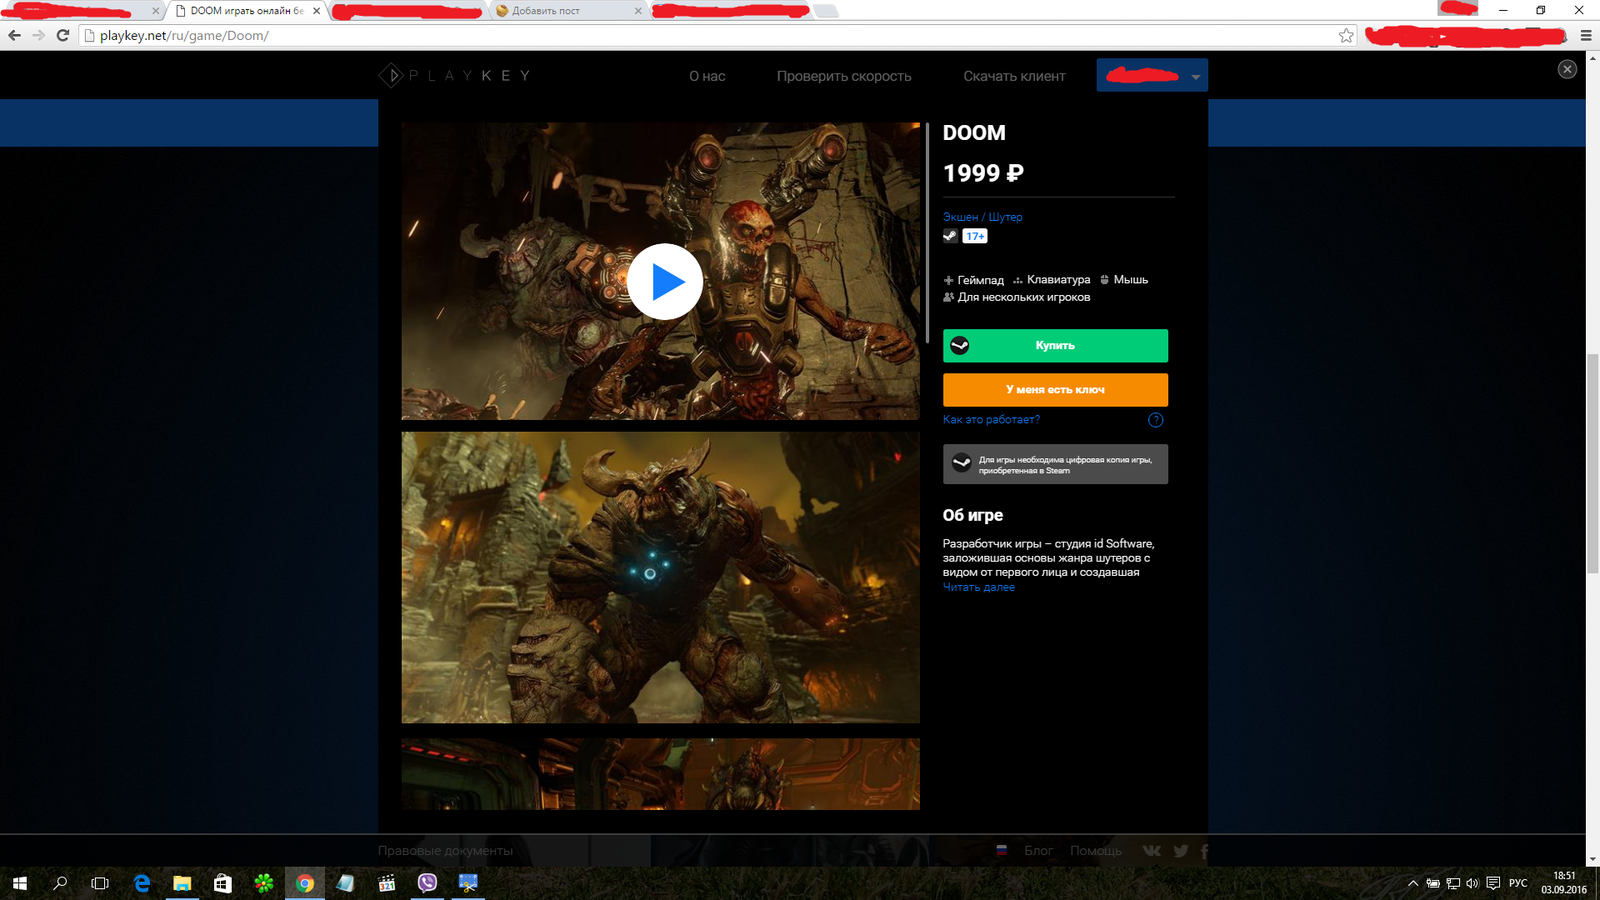Reload the page with the refresh icon
Image resolution: width=1600 pixels, height=900 pixels.
(62, 35)
